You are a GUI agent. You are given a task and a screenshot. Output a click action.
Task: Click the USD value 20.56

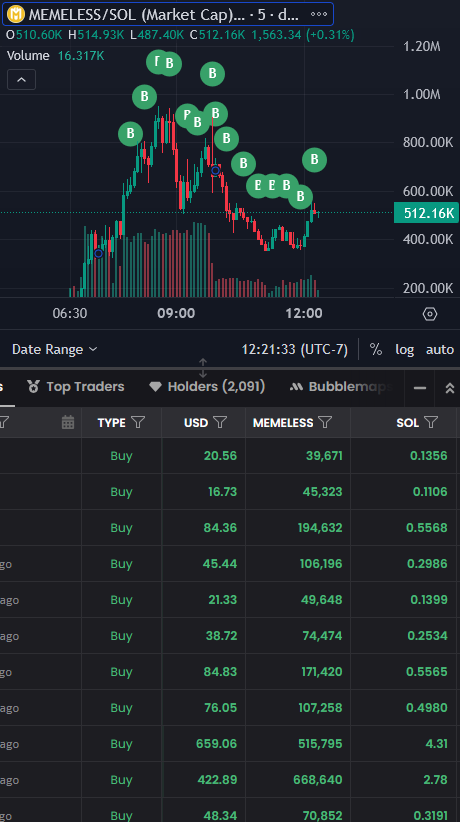(220, 456)
